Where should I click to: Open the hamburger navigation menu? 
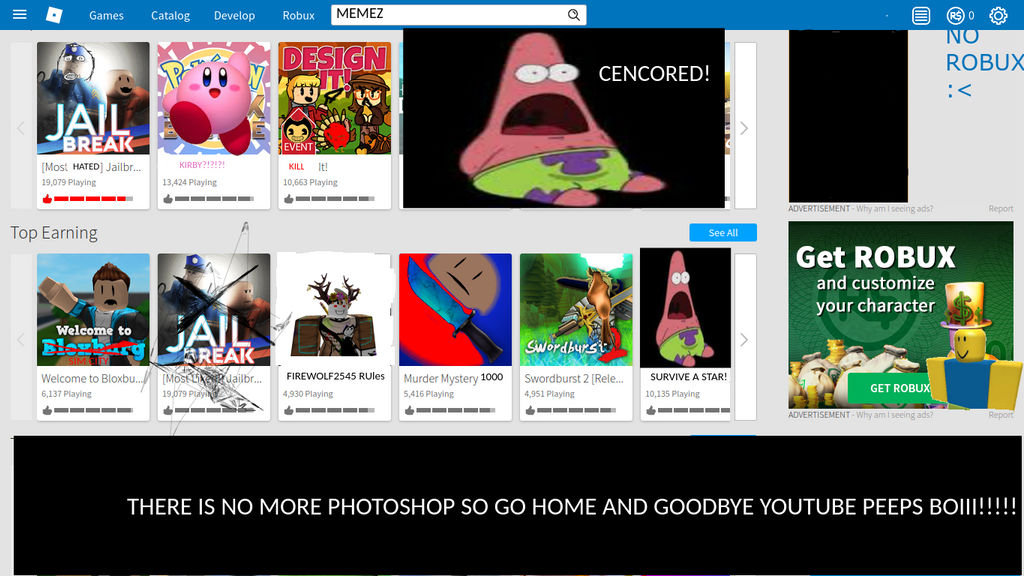(20, 14)
